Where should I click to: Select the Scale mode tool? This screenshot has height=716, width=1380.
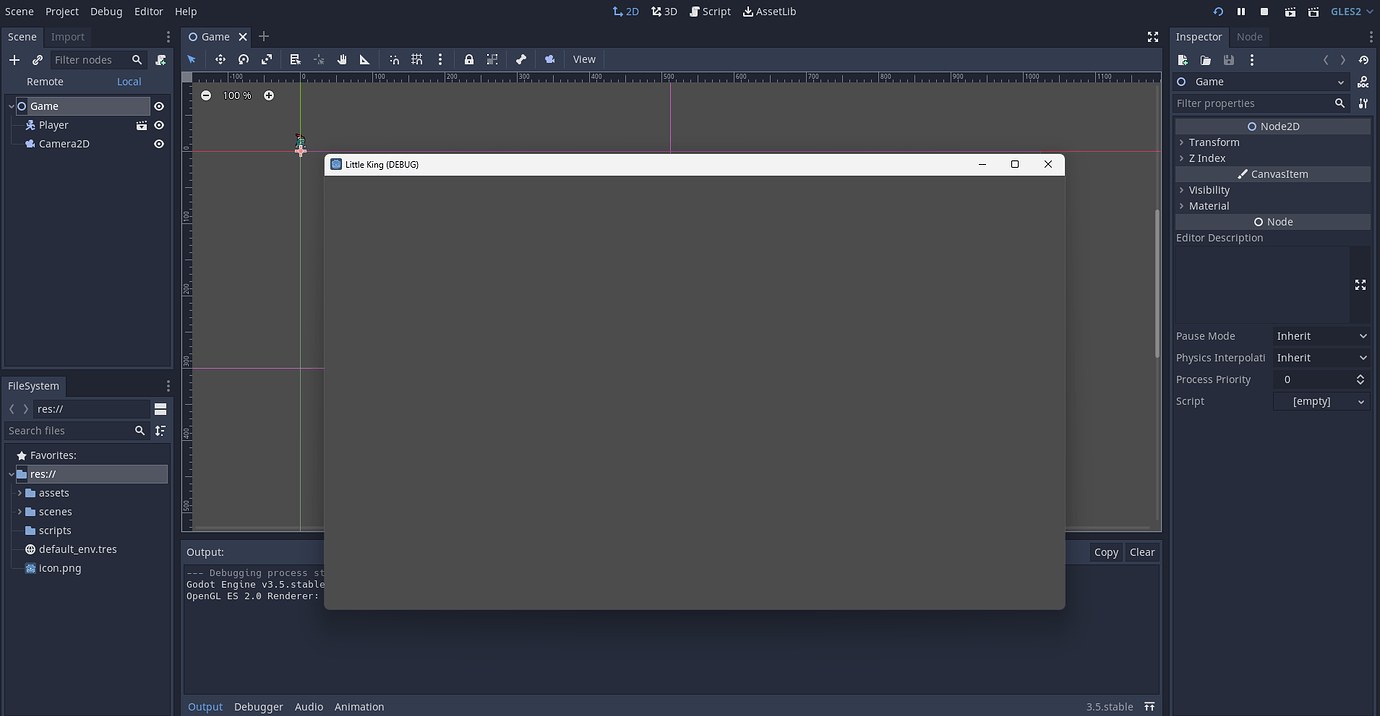click(x=267, y=59)
